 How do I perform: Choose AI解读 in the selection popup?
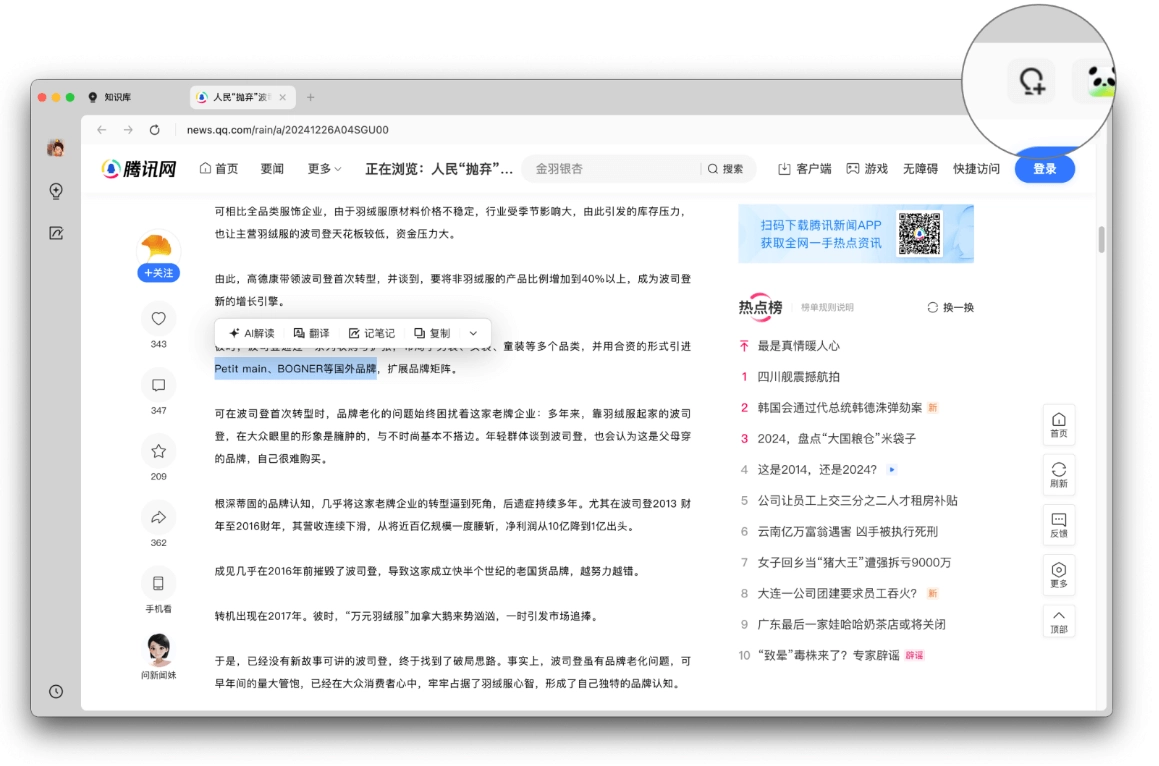(251, 333)
